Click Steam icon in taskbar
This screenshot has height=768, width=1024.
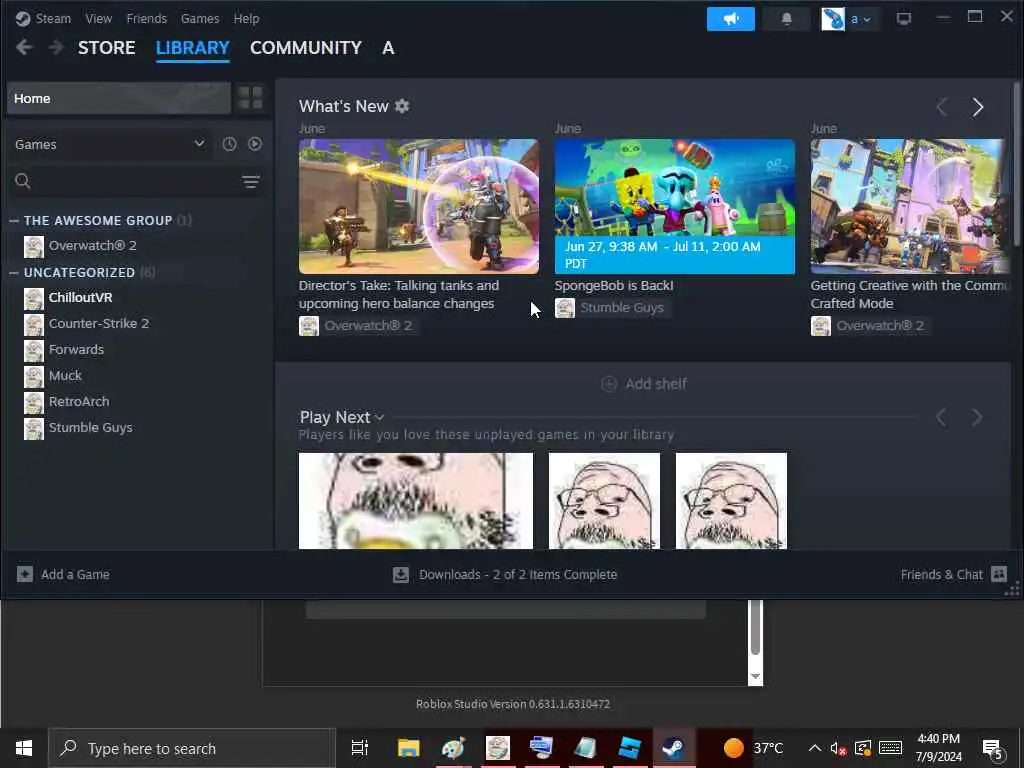point(673,748)
